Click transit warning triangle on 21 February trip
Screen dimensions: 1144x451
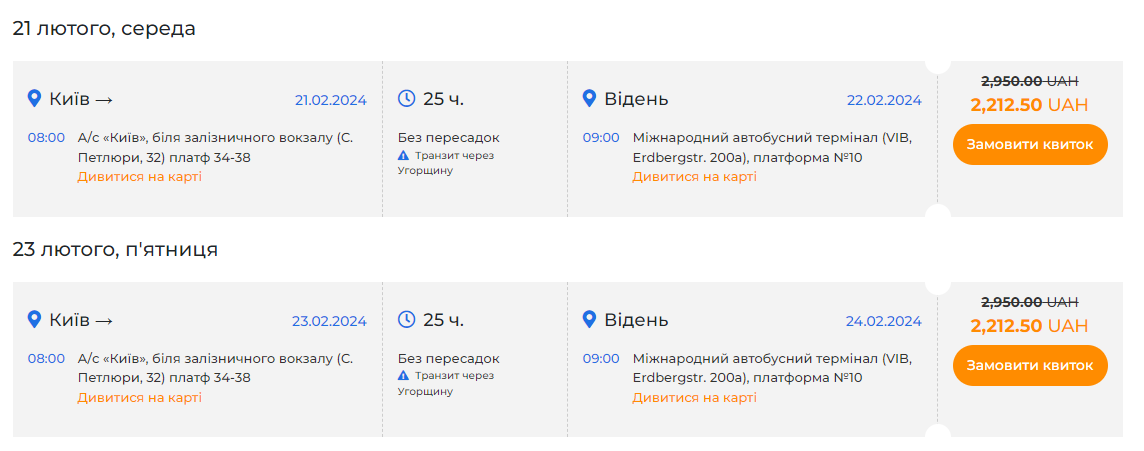pyautogui.click(x=403, y=156)
